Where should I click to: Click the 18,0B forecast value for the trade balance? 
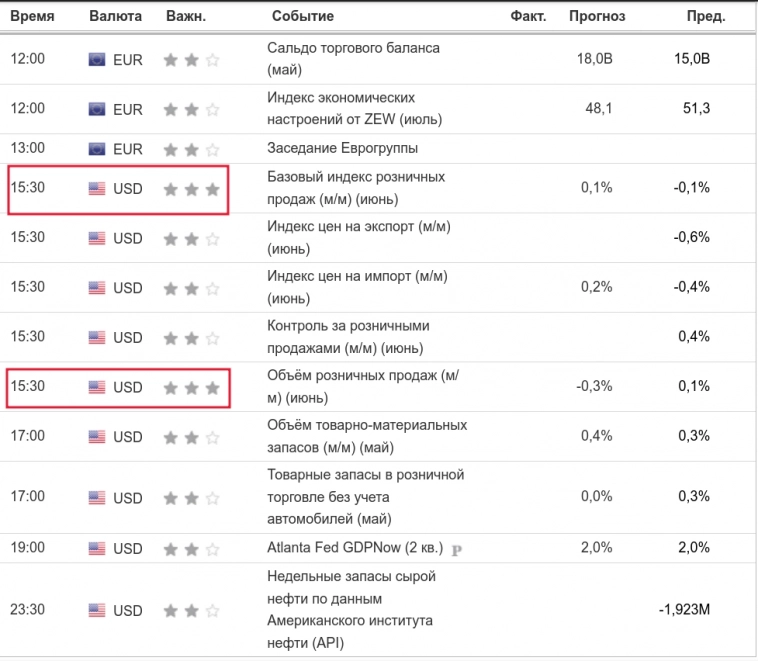point(595,59)
